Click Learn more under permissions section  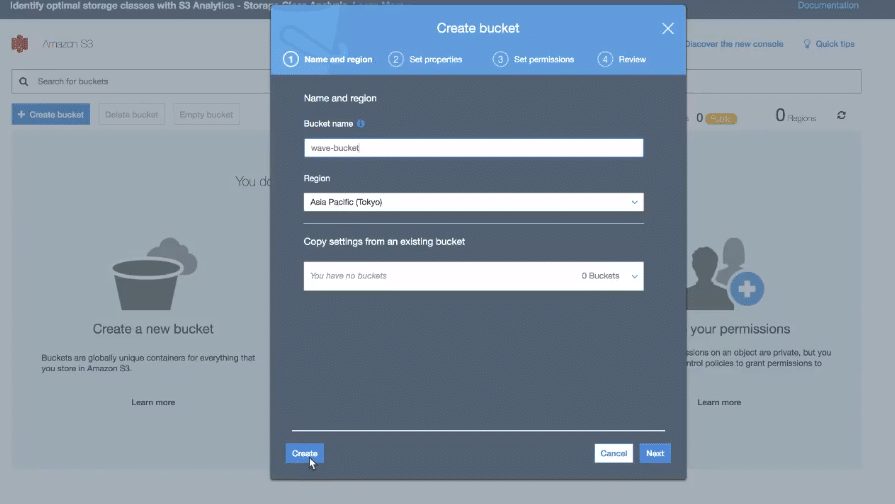click(719, 402)
